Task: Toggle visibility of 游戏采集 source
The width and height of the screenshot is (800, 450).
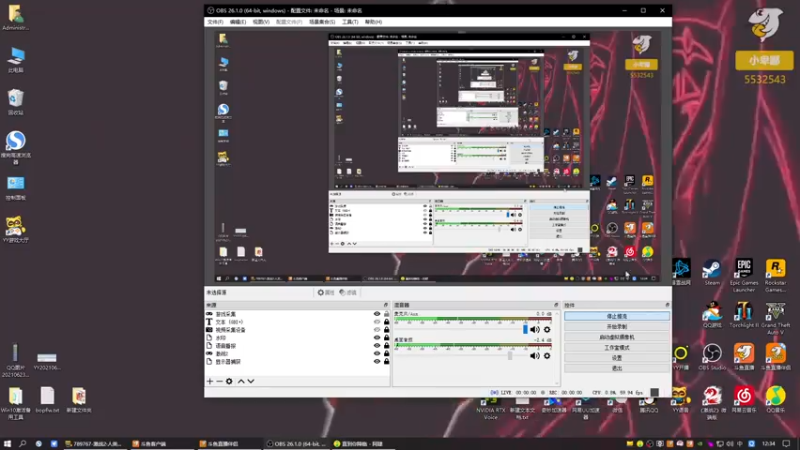Action: tap(377, 314)
